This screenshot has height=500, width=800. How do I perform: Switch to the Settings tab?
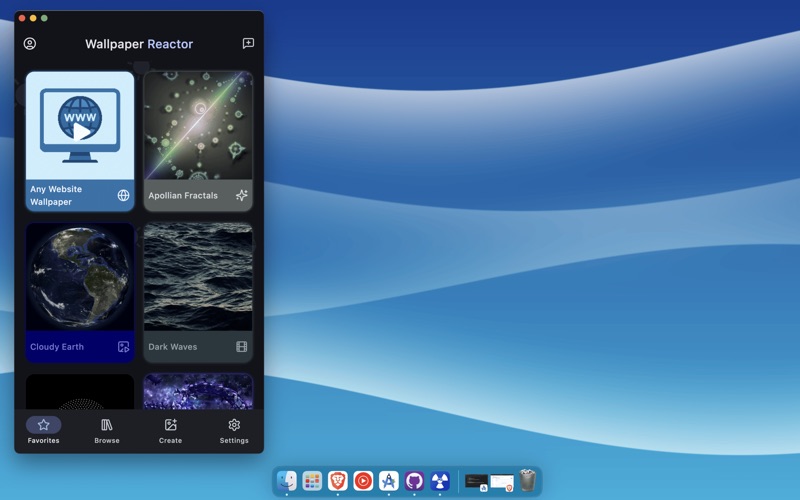(x=234, y=431)
